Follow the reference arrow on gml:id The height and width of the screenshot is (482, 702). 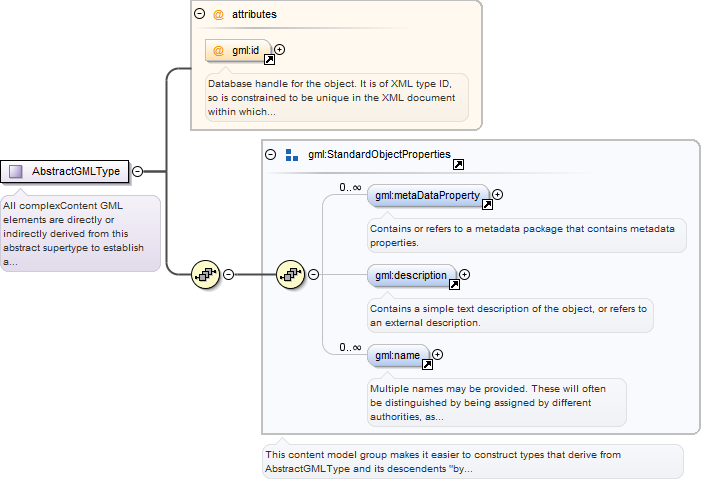[269, 60]
